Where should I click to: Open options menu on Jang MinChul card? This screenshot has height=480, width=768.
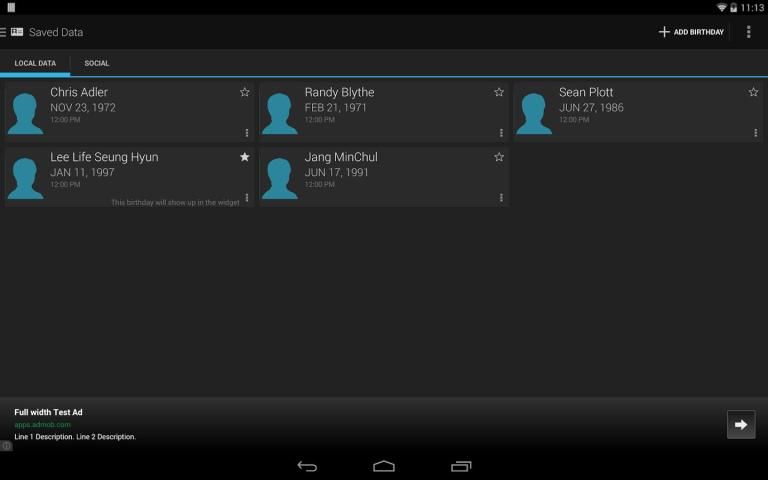click(x=501, y=198)
